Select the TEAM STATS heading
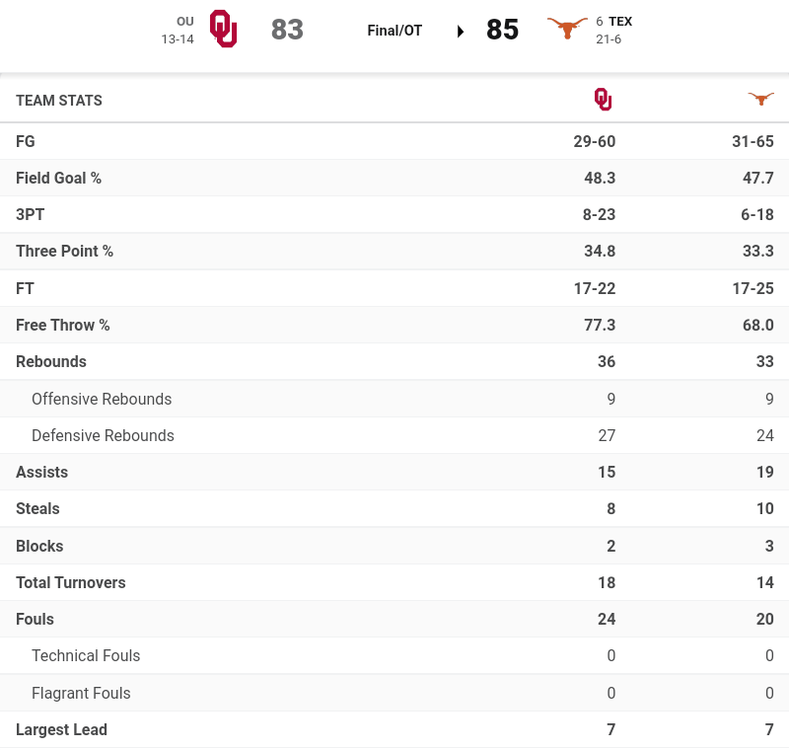This screenshot has width=789, height=750. tap(59, 100)
